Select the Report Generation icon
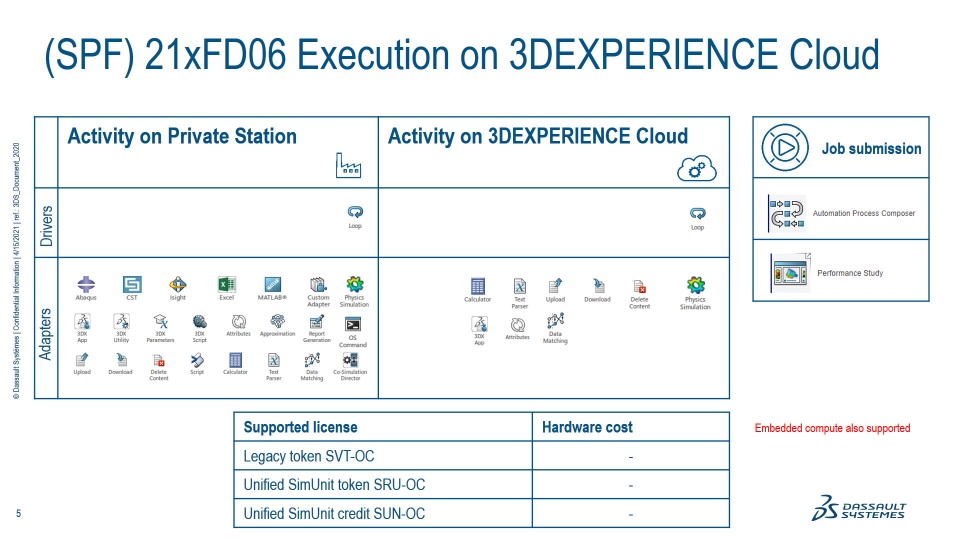Viewport: 960px width, 540px height. [317, 322]
